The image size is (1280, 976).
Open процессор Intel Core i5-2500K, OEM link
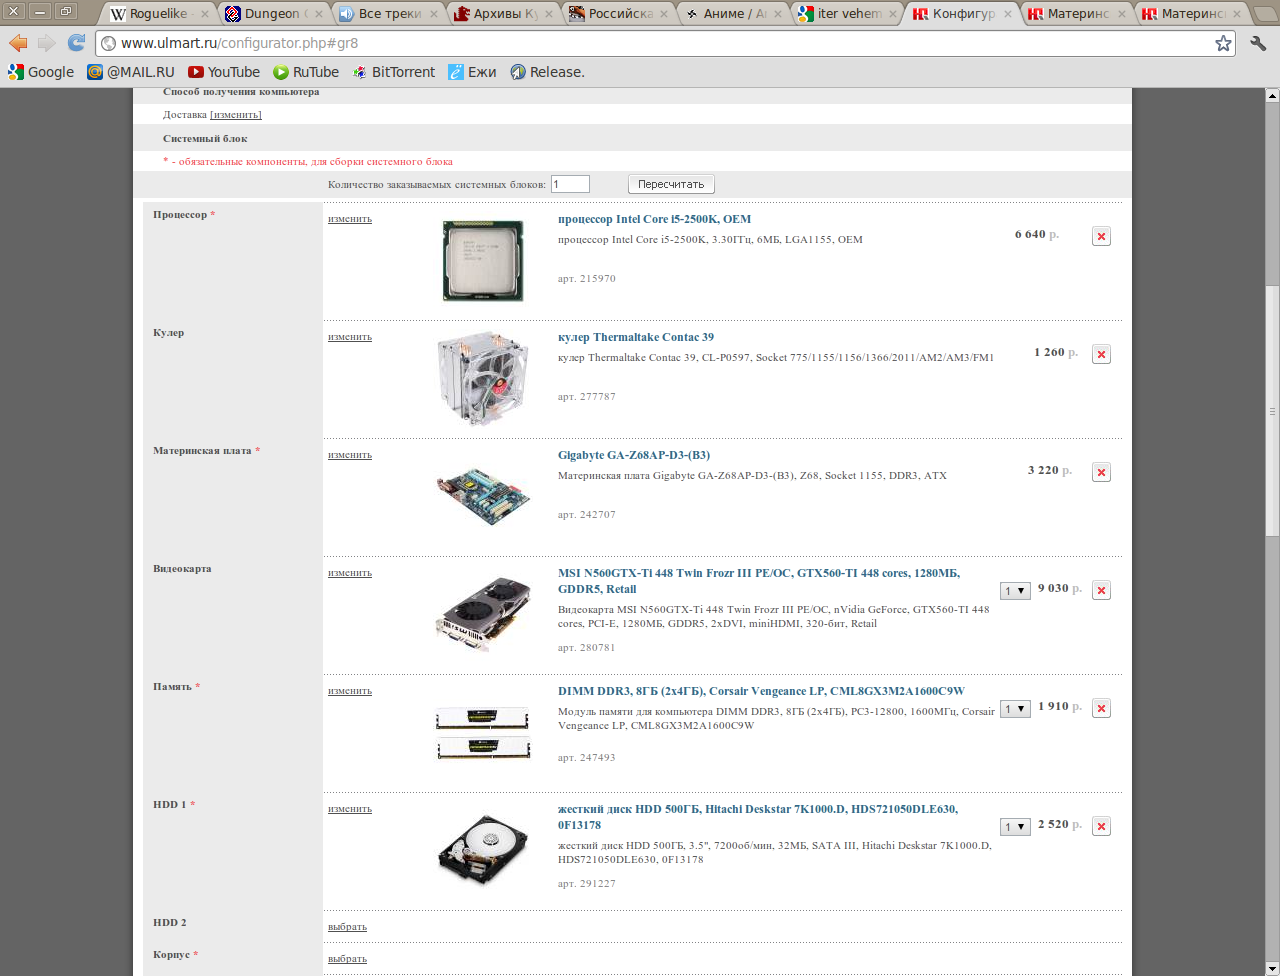pyautogui.click(x=654, y=219)
